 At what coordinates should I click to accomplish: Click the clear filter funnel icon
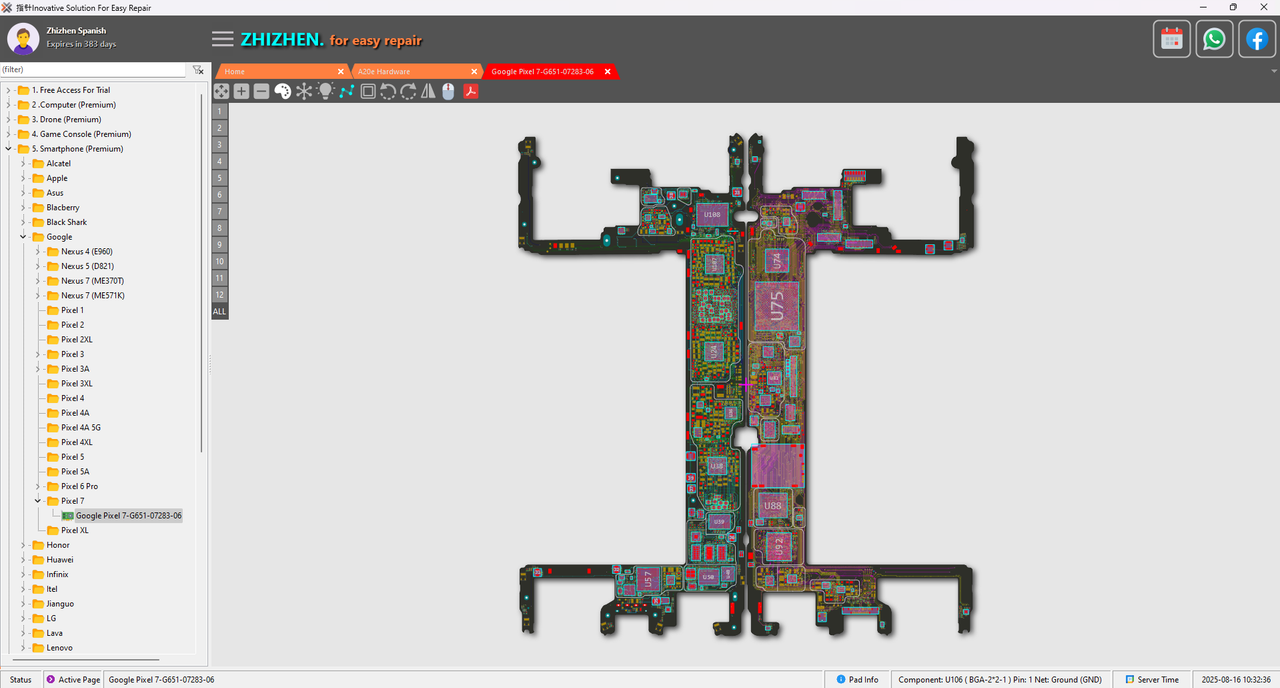pyautogui.click(x=198, y=70)
